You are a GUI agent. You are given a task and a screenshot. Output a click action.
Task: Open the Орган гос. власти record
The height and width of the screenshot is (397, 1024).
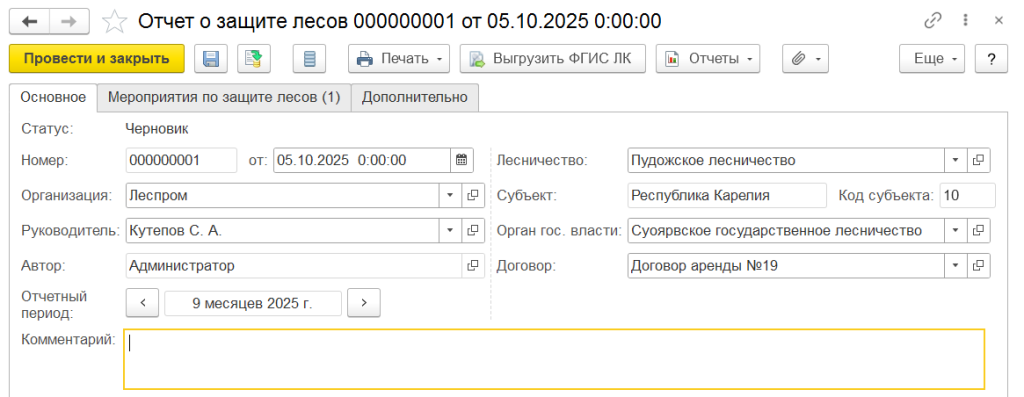(979, 230)
